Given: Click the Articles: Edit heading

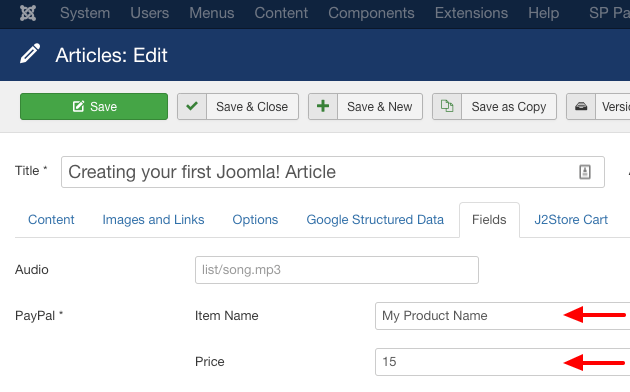Looking at the screenshot, I should pyautogui.click(x=111, y=55).
